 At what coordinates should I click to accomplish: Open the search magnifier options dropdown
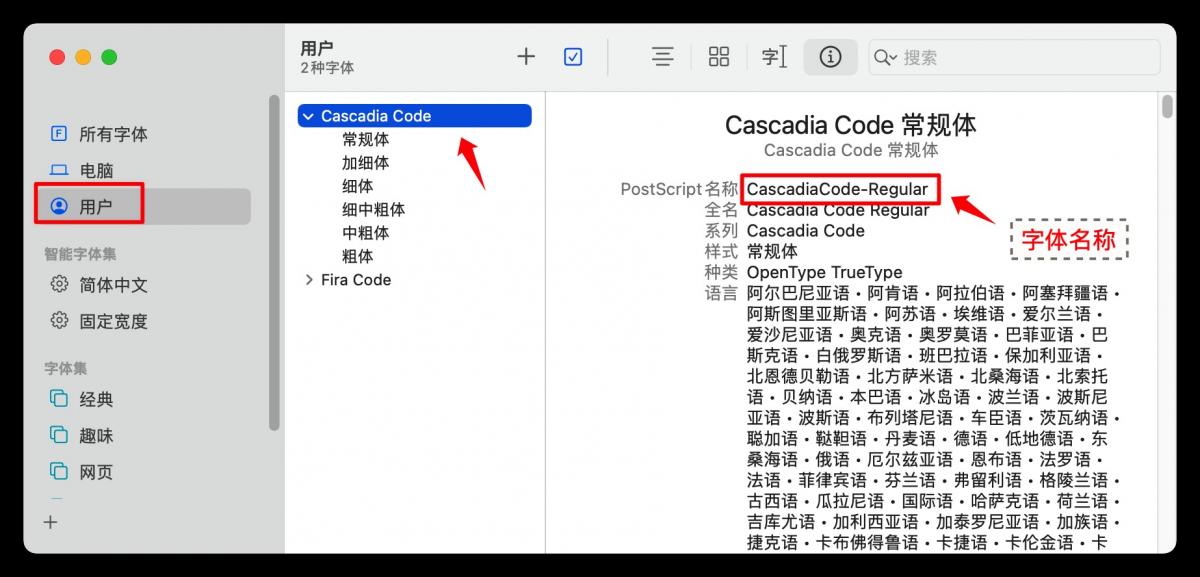coord(885,58)
